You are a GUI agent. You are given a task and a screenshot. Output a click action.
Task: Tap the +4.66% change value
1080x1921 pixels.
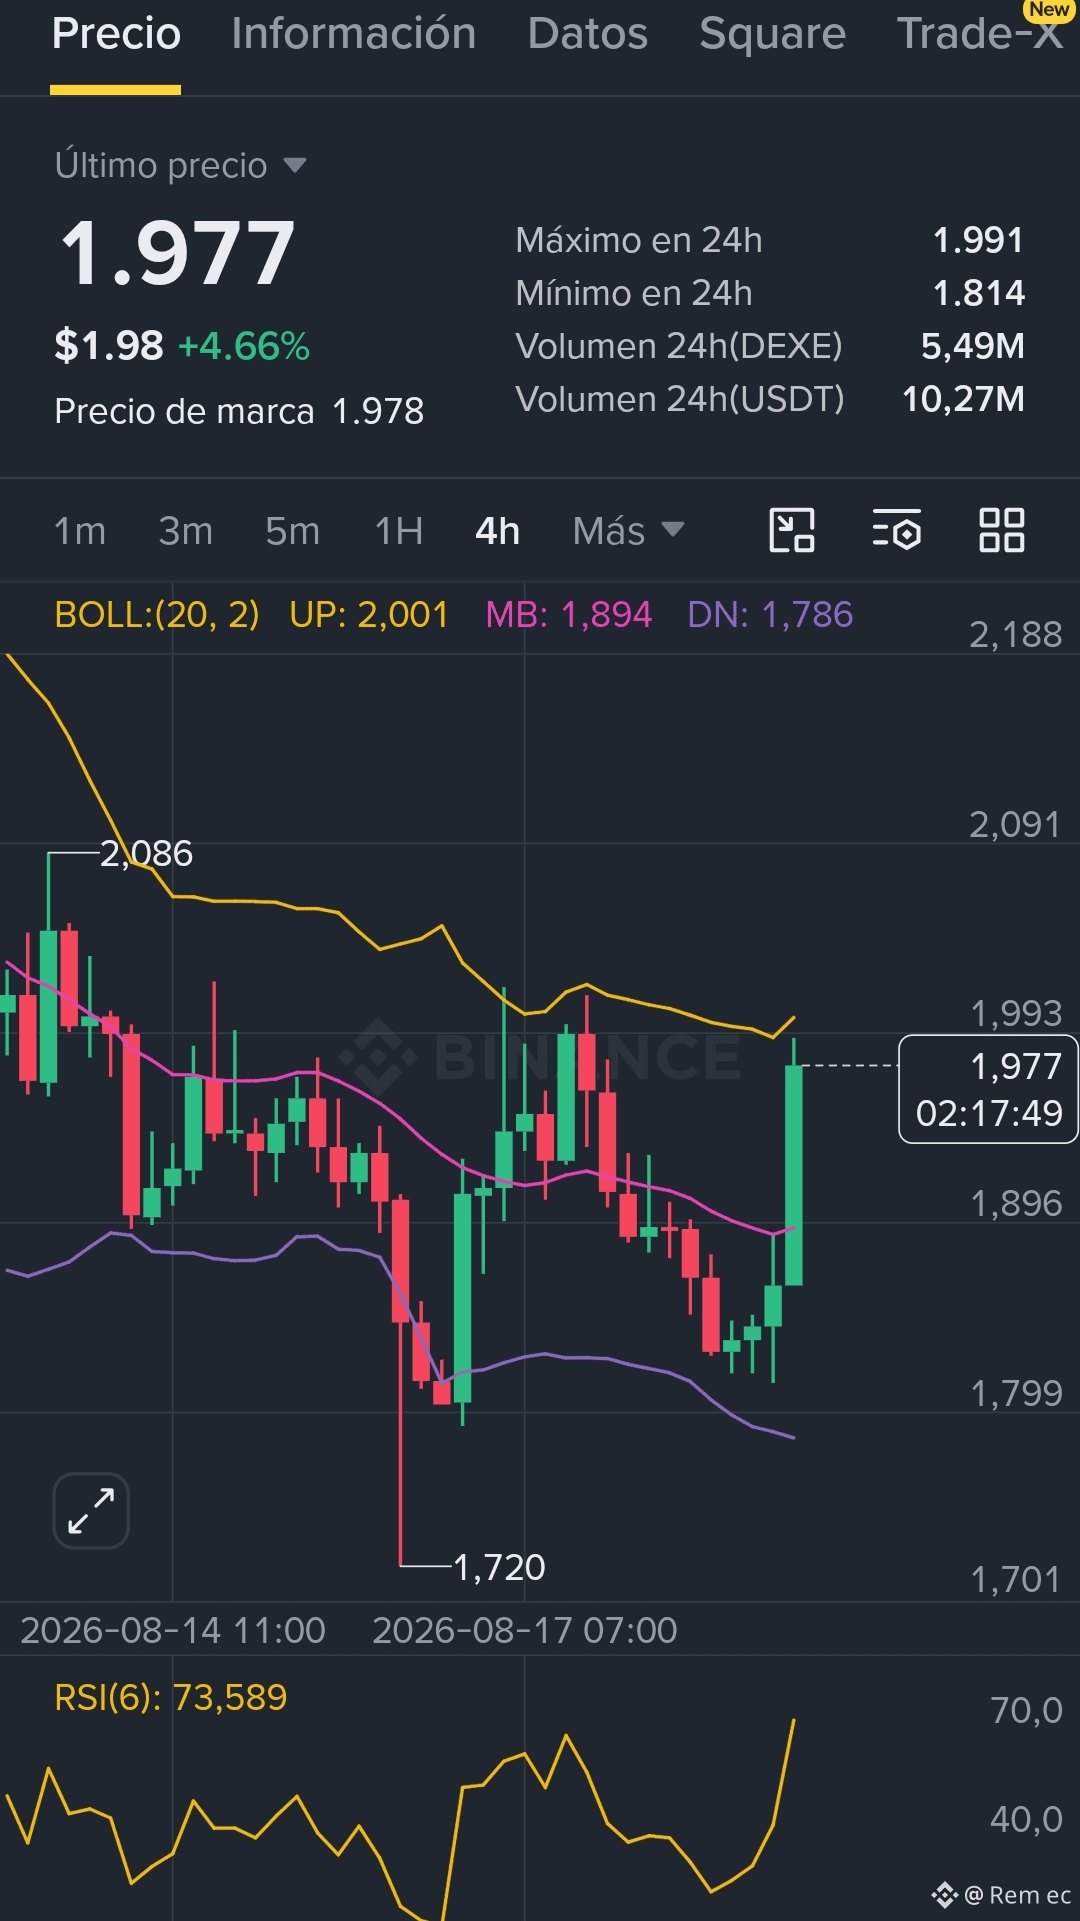[244, 346]
